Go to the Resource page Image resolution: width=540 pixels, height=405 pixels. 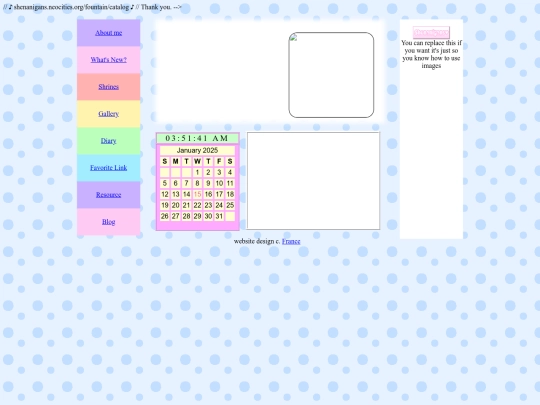click(x=108, y=195)
